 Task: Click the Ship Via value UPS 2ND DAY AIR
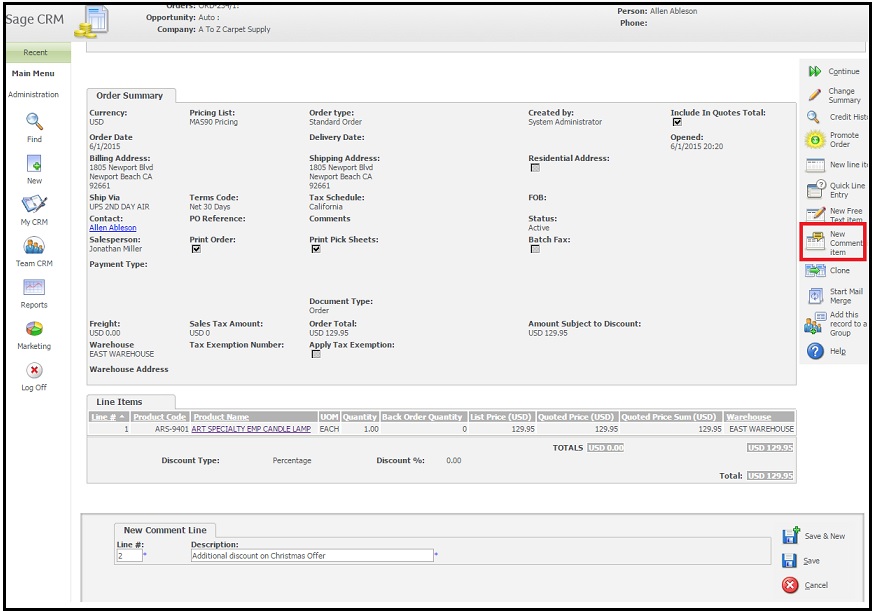click(119, 207)
